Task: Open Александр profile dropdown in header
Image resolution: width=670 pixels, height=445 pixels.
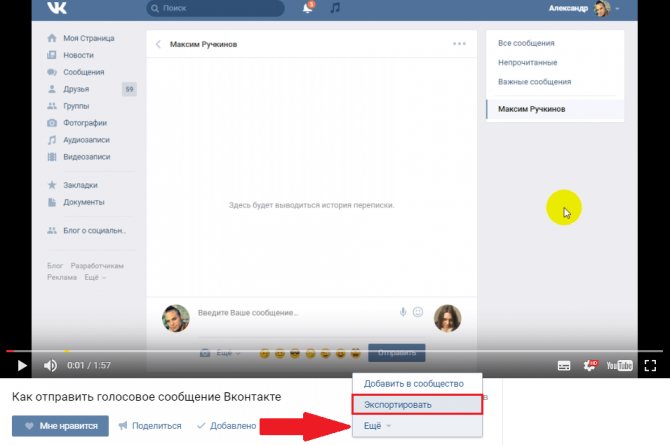Action: pos(583,8)
